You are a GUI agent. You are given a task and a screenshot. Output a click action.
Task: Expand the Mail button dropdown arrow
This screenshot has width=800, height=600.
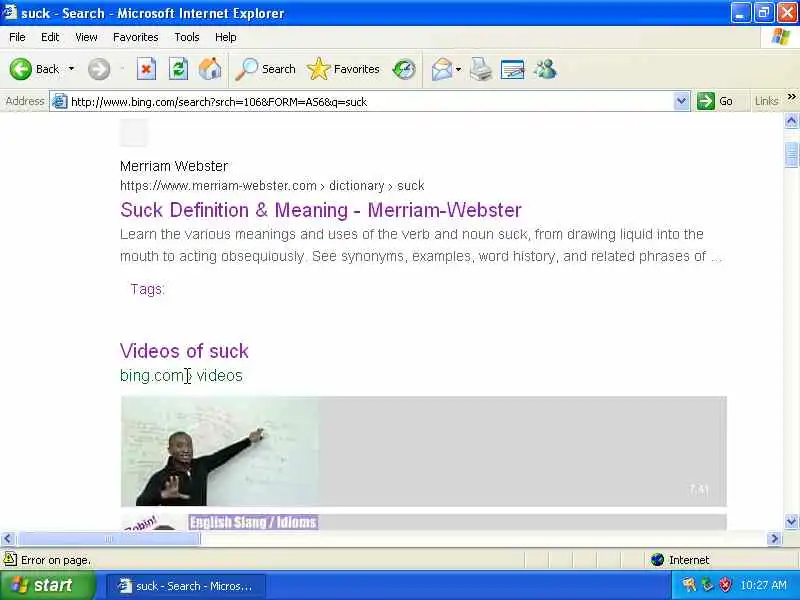[x=458, y=69]
